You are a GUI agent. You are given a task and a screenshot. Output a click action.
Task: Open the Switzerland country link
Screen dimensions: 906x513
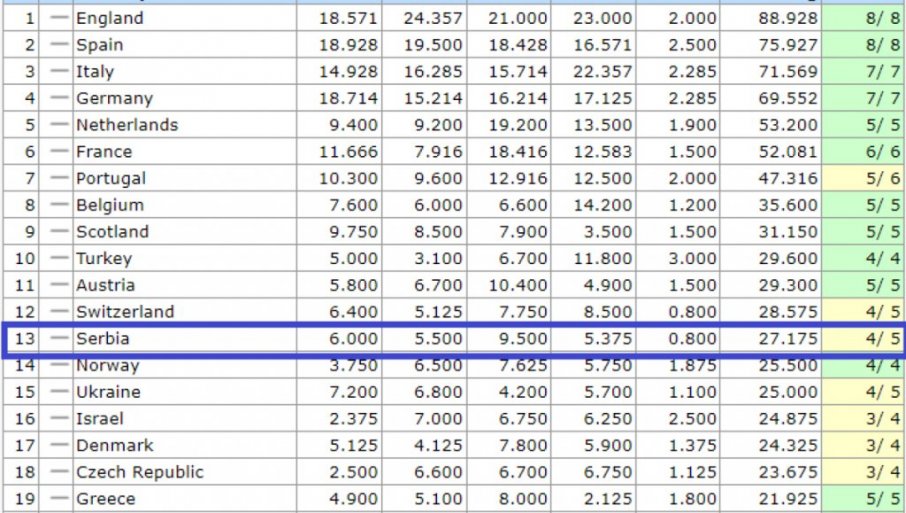click(125, 312)
